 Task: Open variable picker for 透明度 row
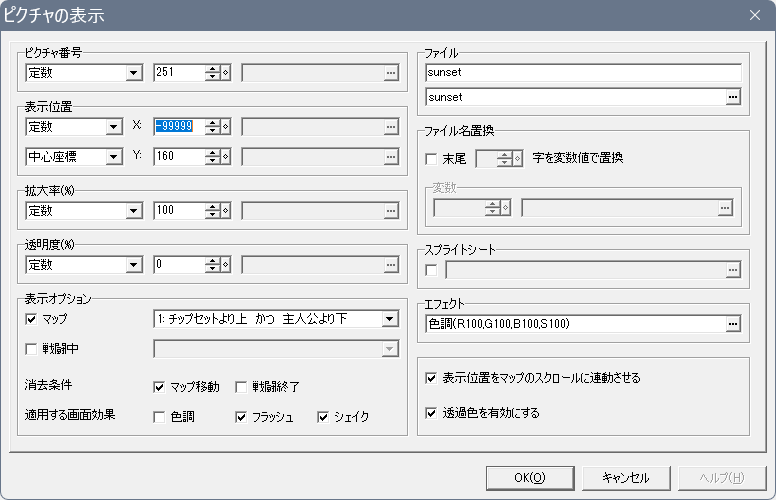pos(391,265)
